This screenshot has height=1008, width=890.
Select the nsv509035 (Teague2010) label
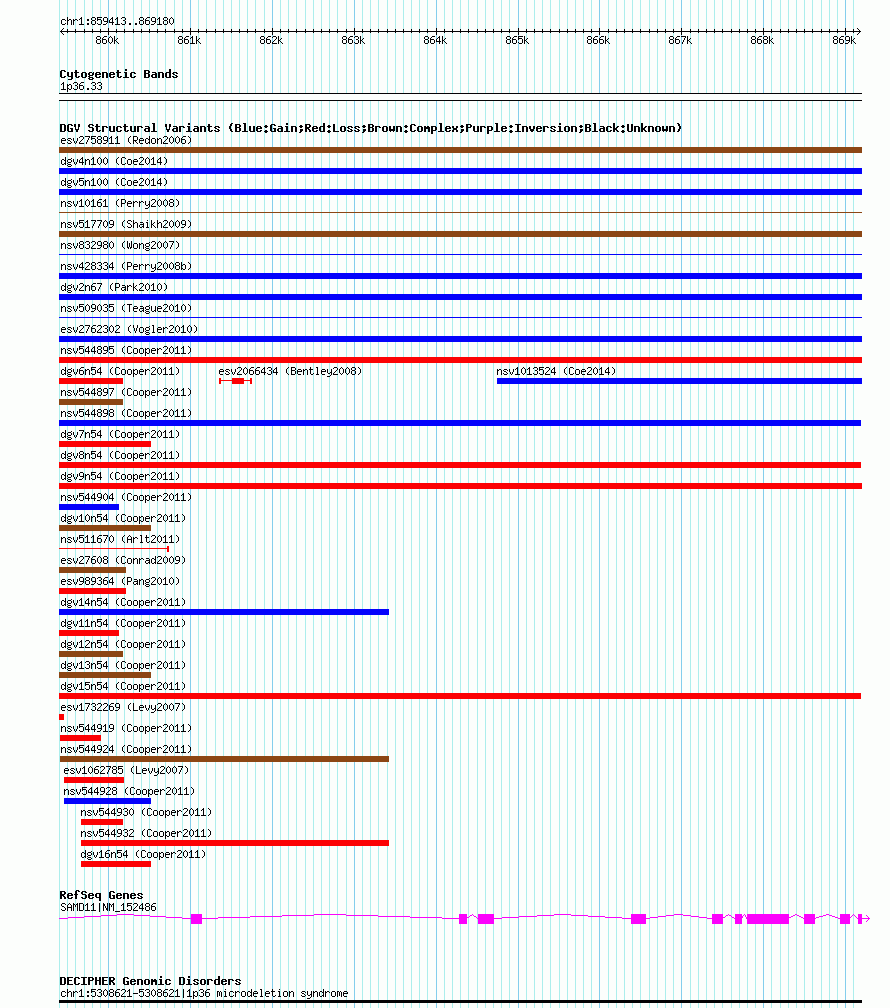126,309
